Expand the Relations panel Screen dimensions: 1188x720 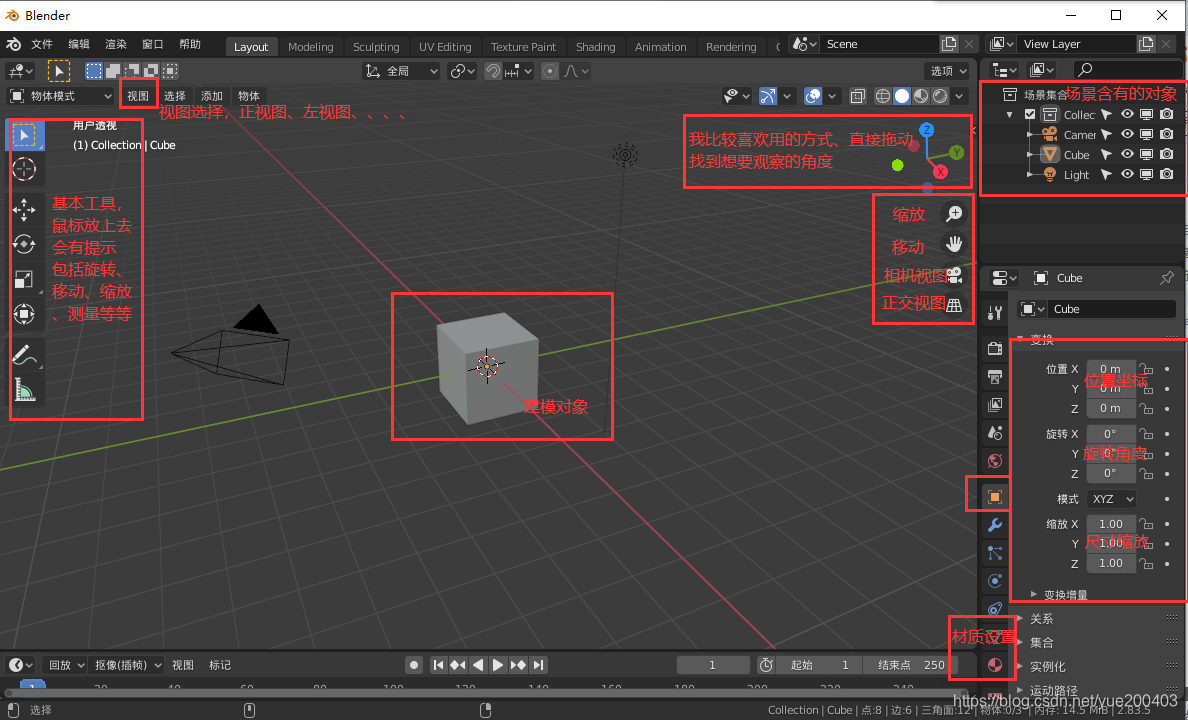(1041, 618)
